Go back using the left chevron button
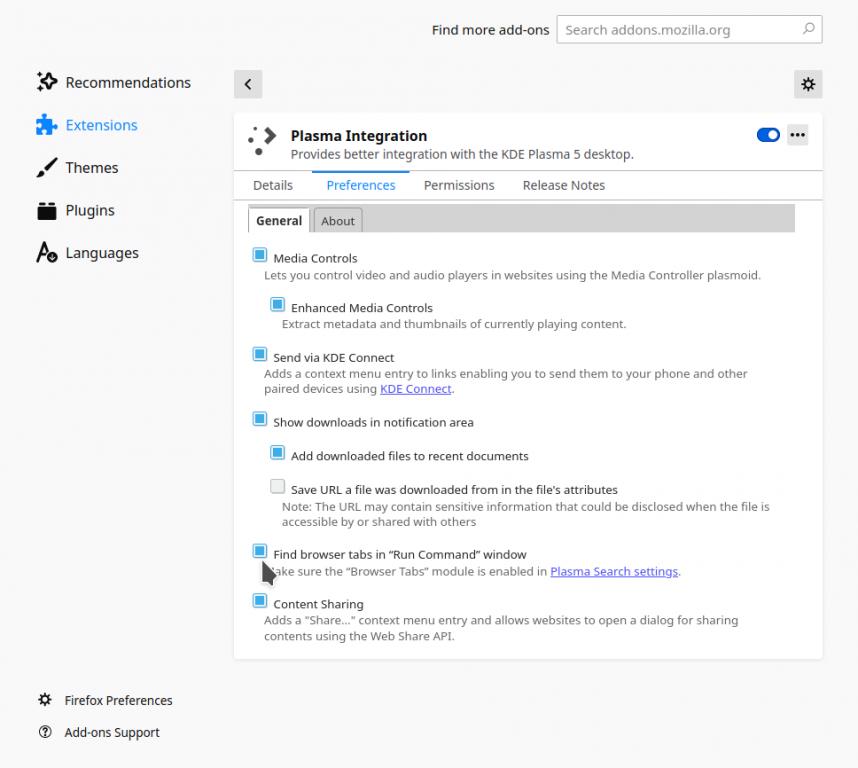This screenshot has height=768, width=858. 248,85
